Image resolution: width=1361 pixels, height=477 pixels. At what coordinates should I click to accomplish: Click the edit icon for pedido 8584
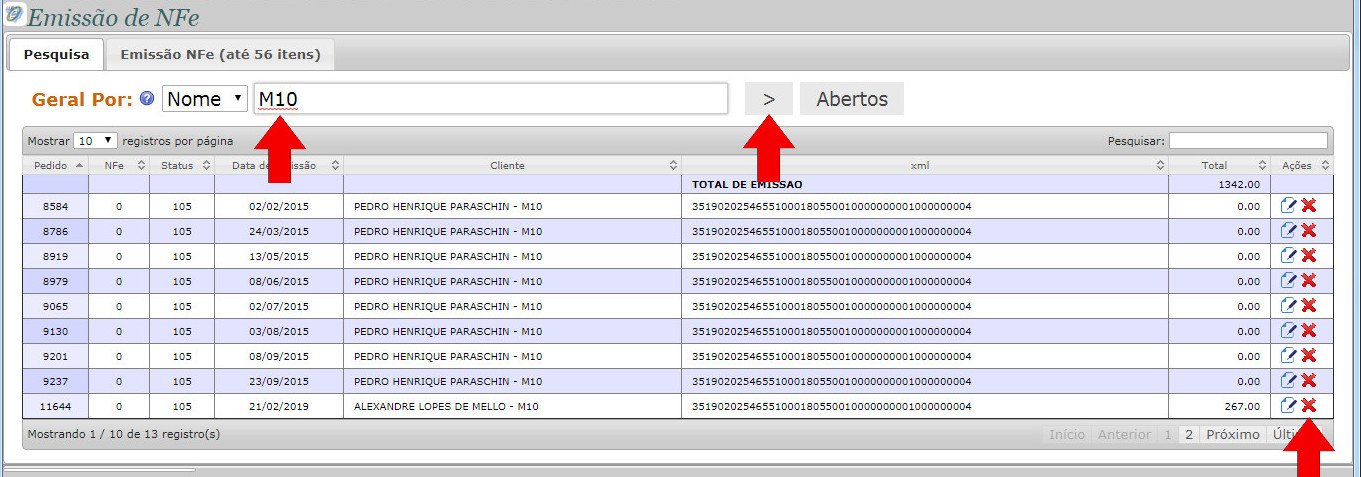click(1289, 206)
